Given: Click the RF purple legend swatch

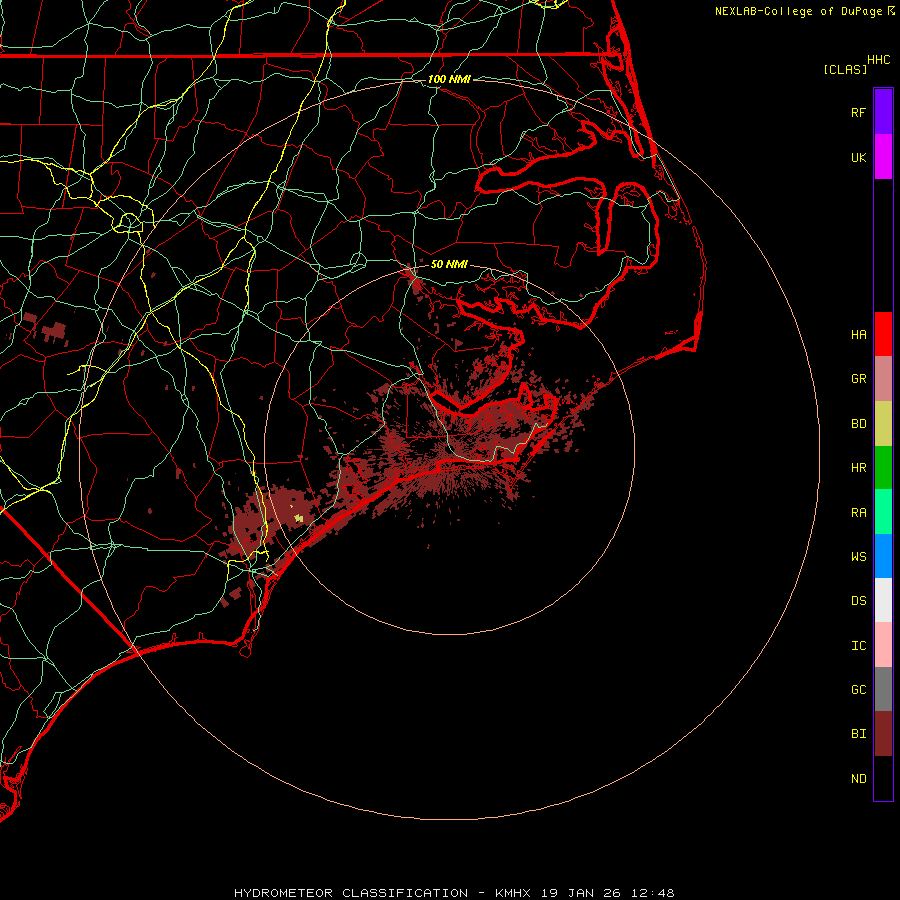Looking at the screenshot, I should 883,112.
